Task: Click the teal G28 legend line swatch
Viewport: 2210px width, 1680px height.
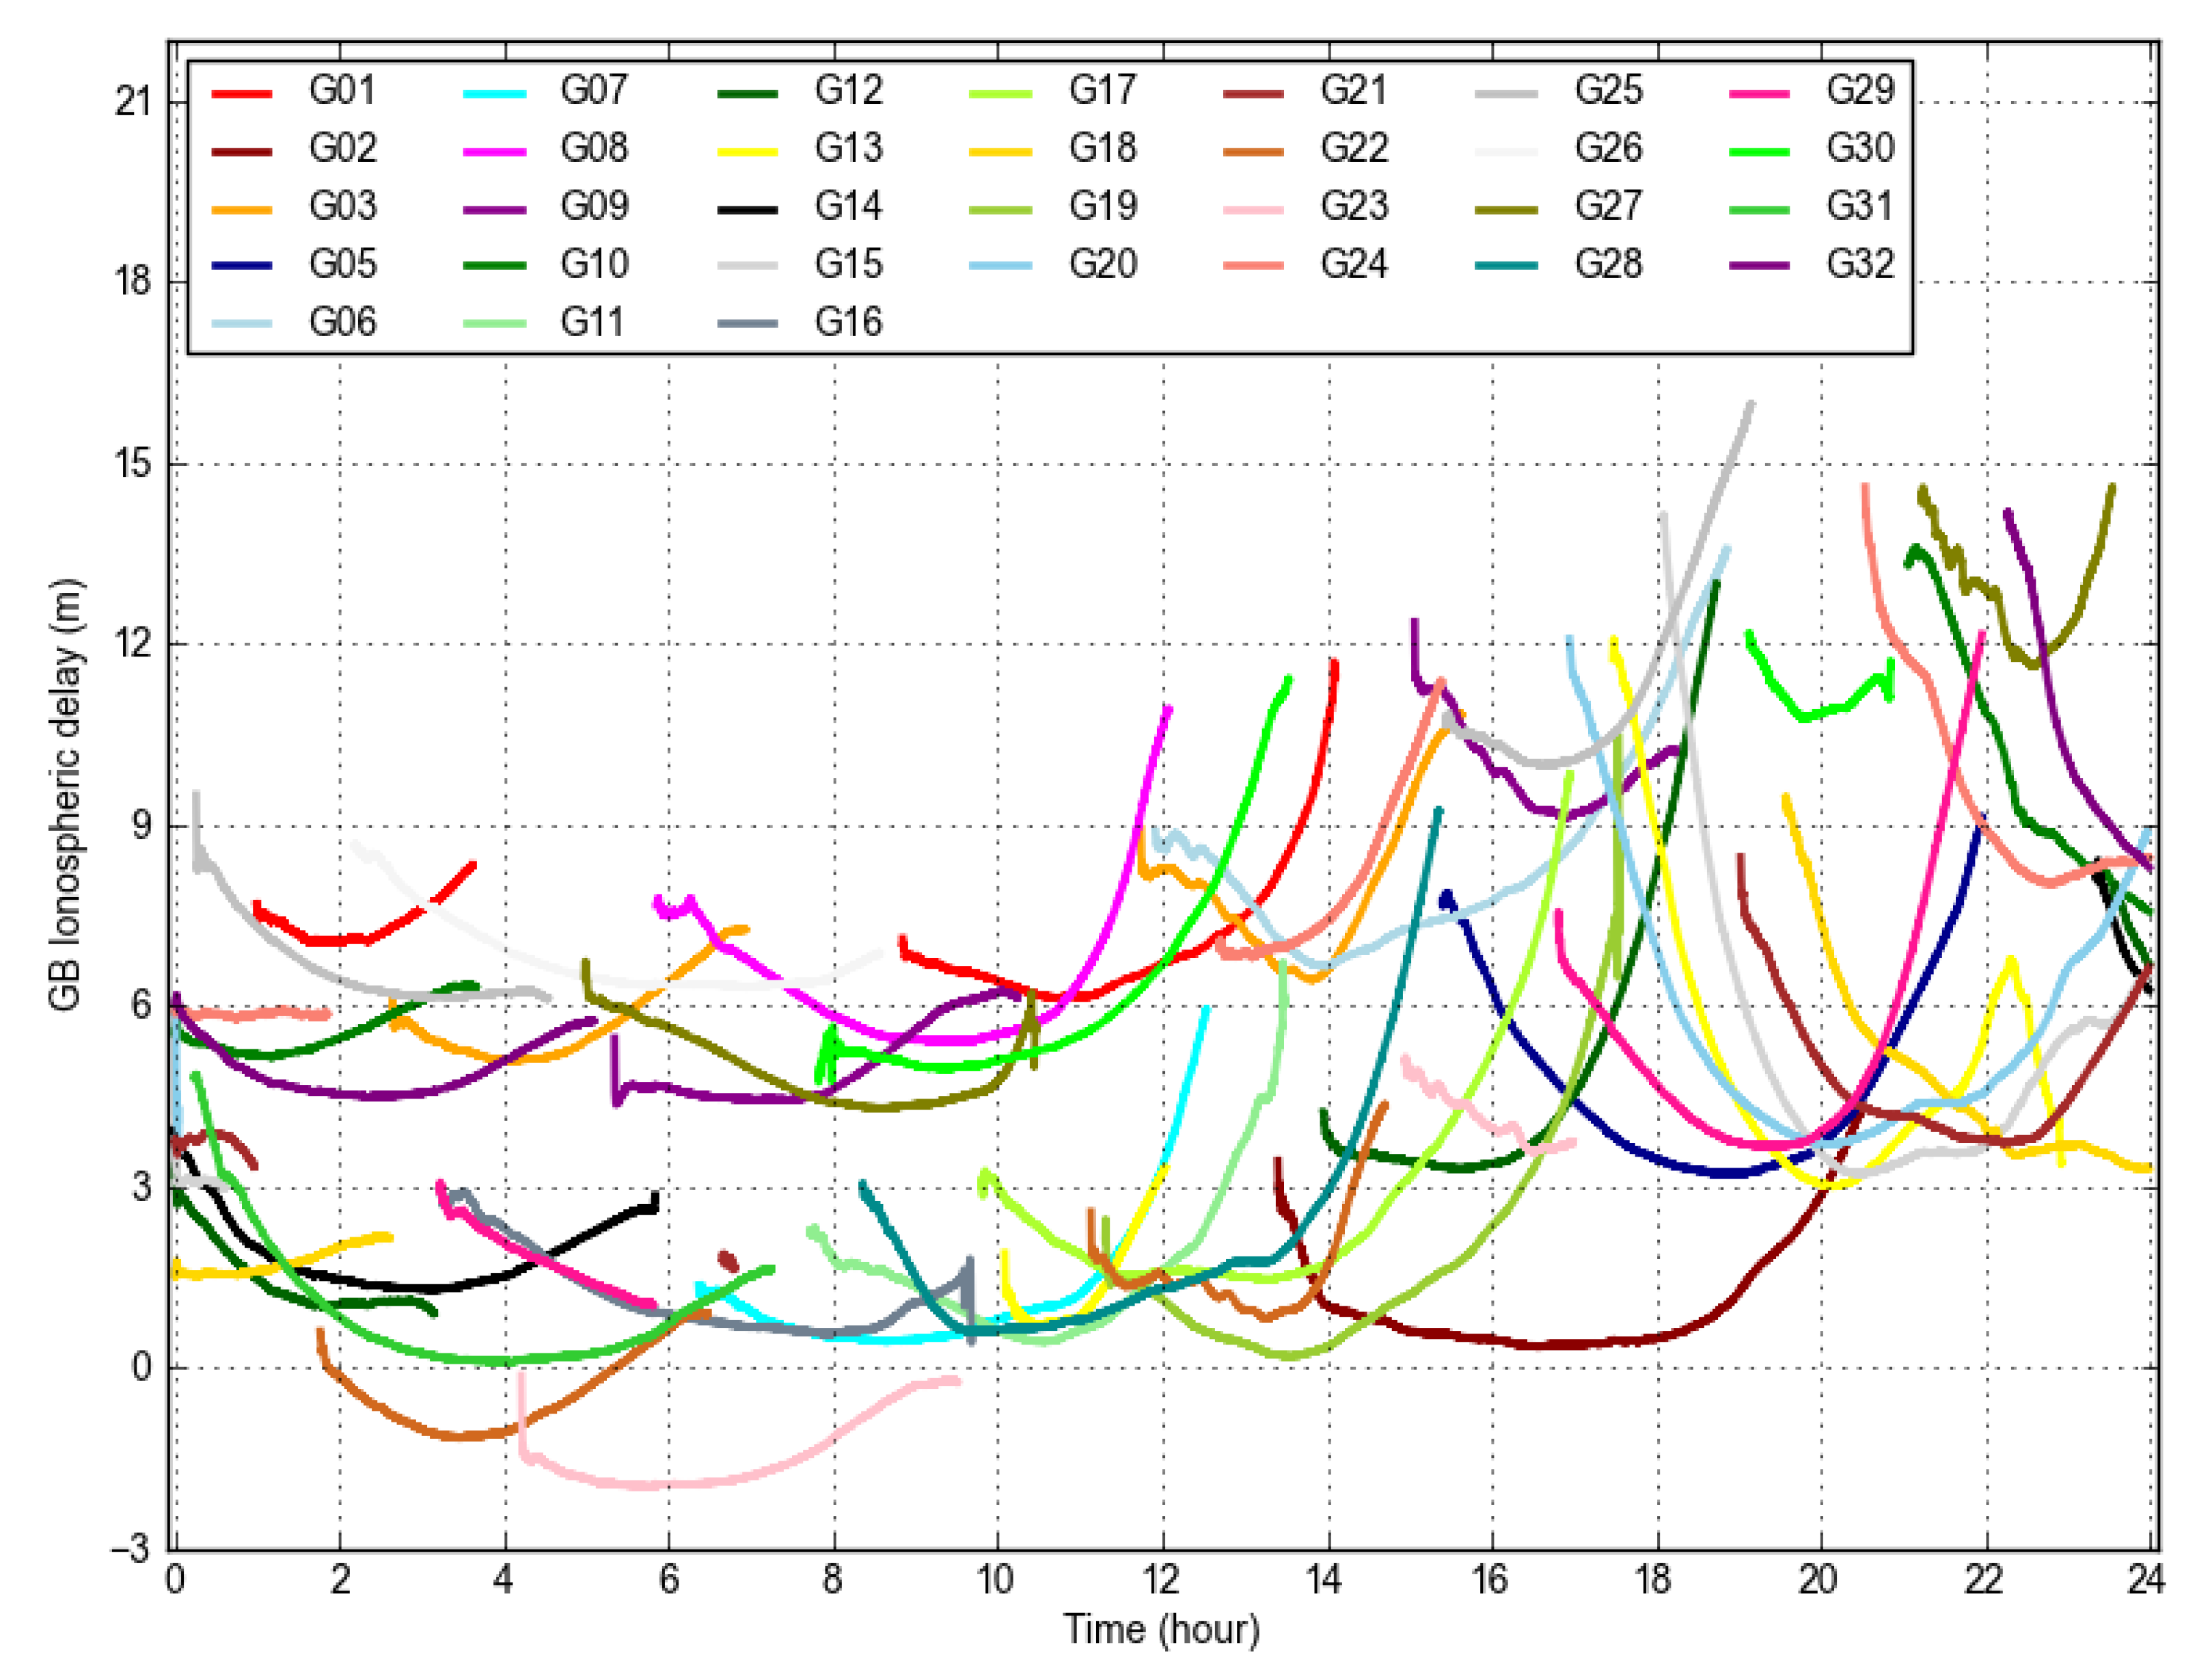Action: [1507, 265]
